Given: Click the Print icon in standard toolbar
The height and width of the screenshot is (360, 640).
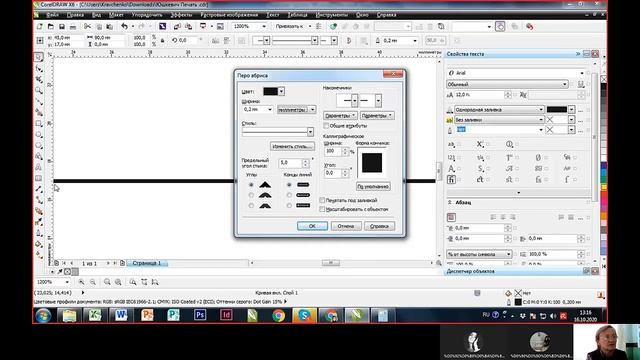Looking at the screenshot, I should tap(73, 27).
